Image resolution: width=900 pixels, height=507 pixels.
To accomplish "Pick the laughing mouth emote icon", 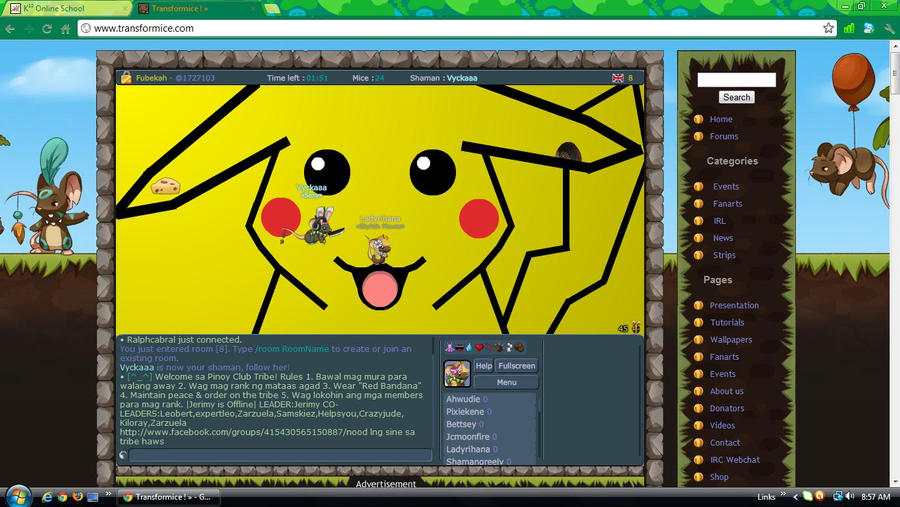I will tap(460, 348).
